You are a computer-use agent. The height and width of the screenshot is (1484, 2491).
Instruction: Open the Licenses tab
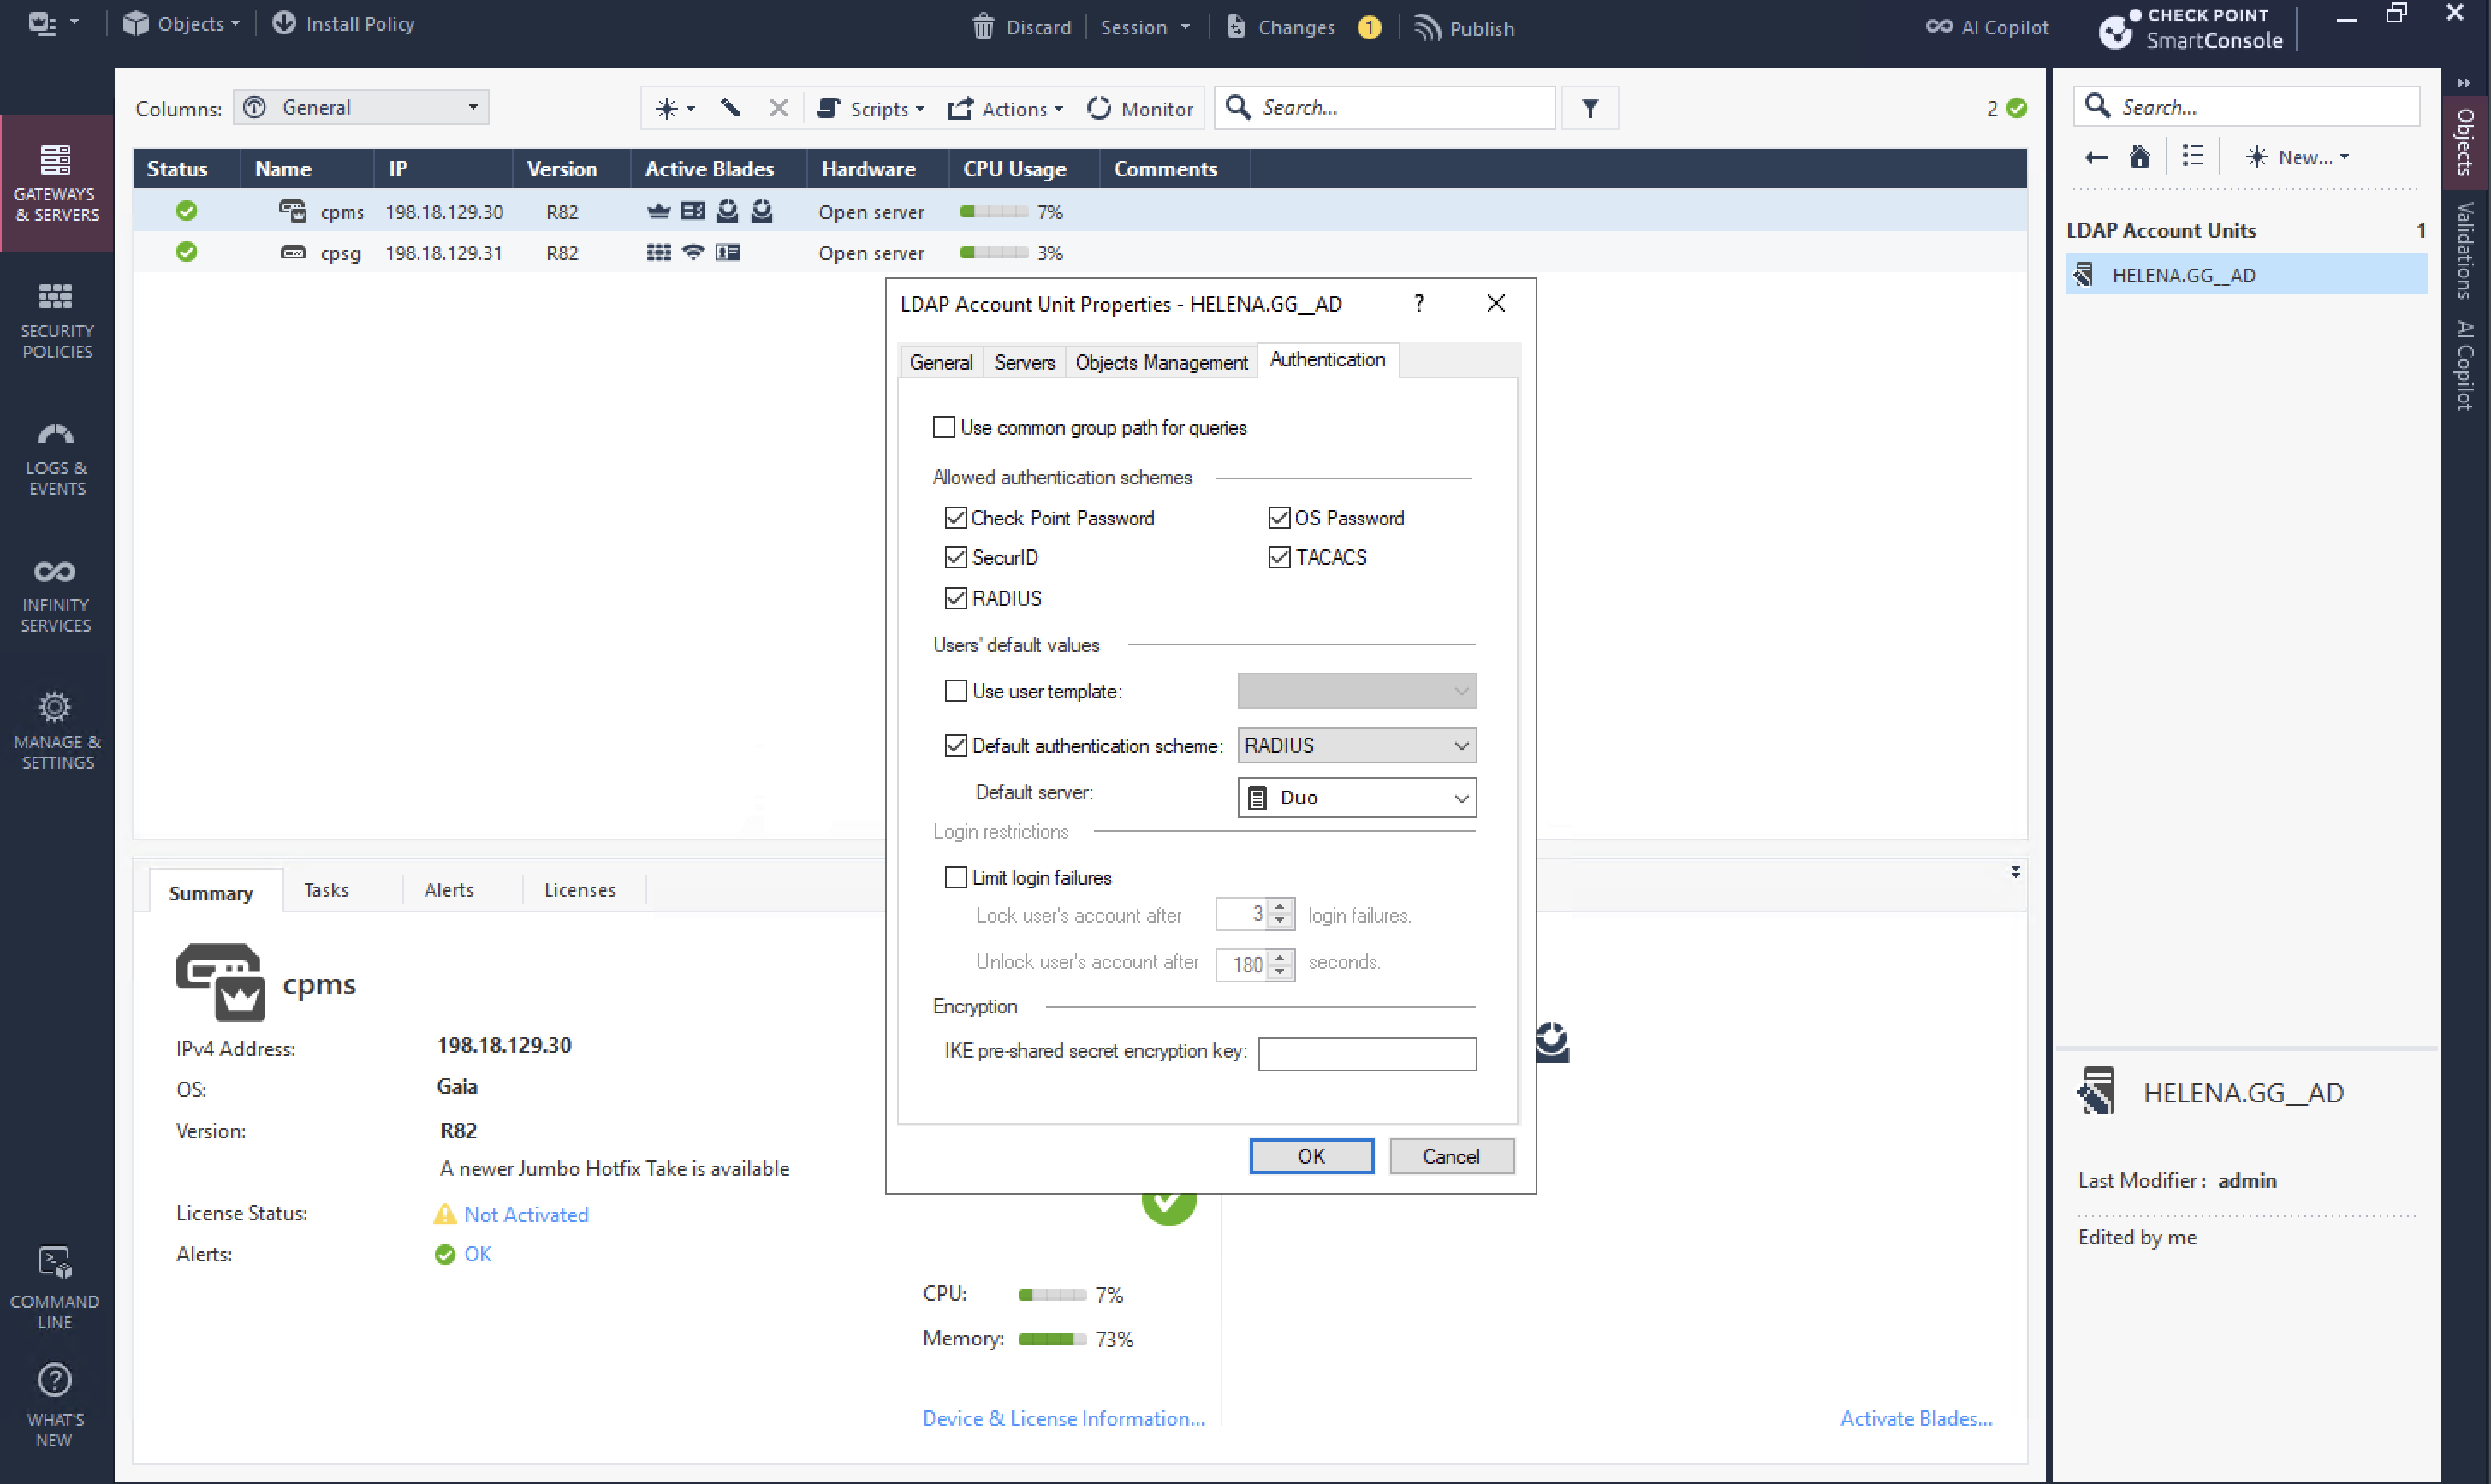tap(579, 890)
